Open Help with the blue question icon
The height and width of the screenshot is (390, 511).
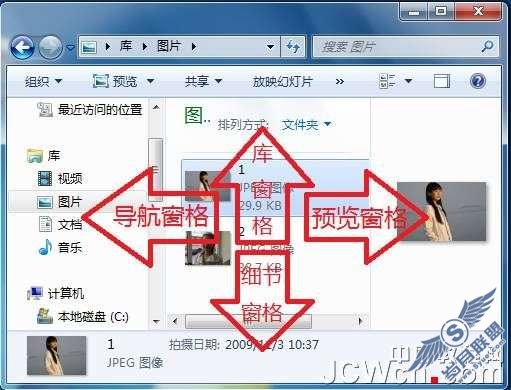click(x=478, y=81)
